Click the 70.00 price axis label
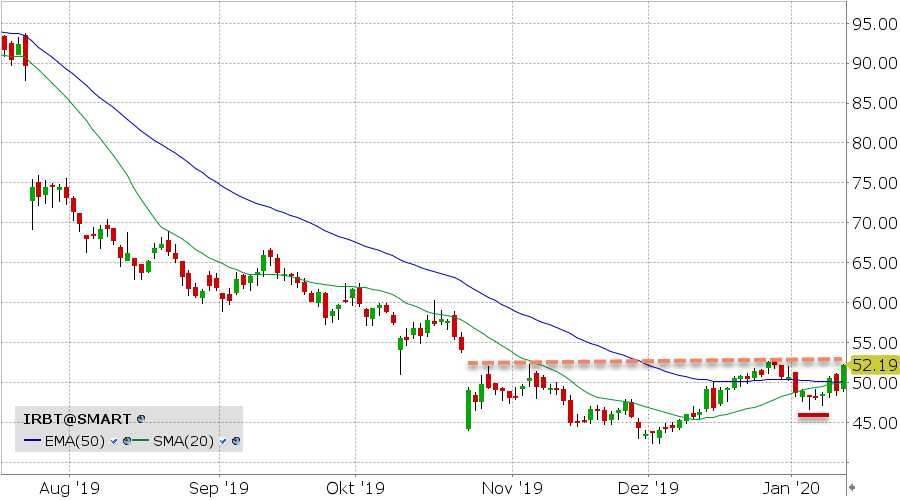 (875, 223)
